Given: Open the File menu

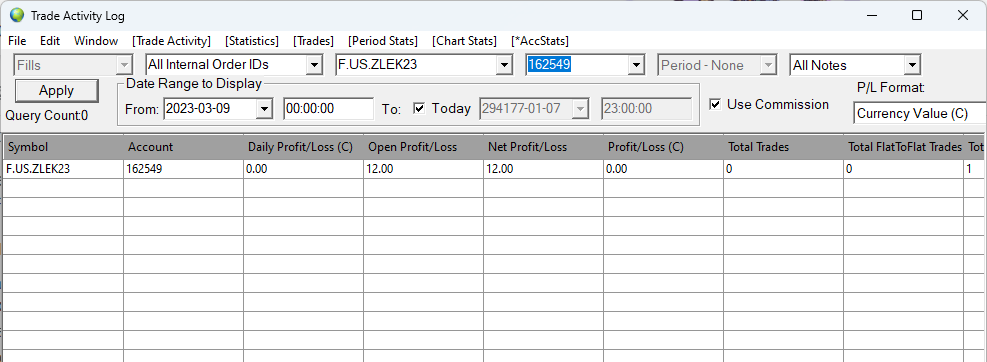Looking at the screenshot, I should (x=17, y=41).
